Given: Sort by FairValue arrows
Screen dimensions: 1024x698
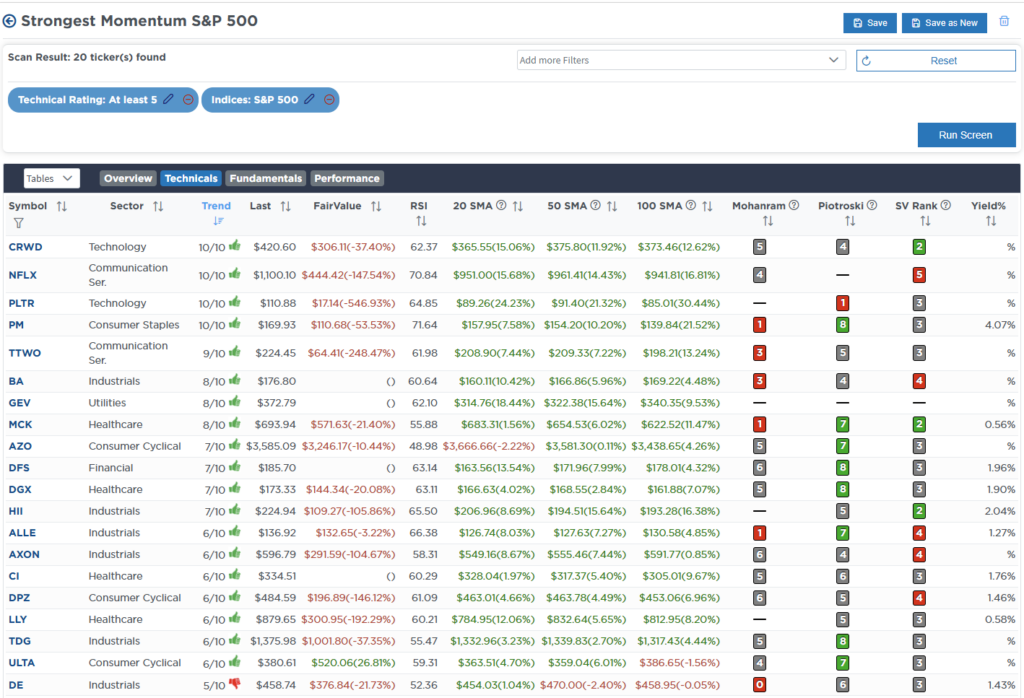Looking at the screenshot, I should (x=376, y=206).
